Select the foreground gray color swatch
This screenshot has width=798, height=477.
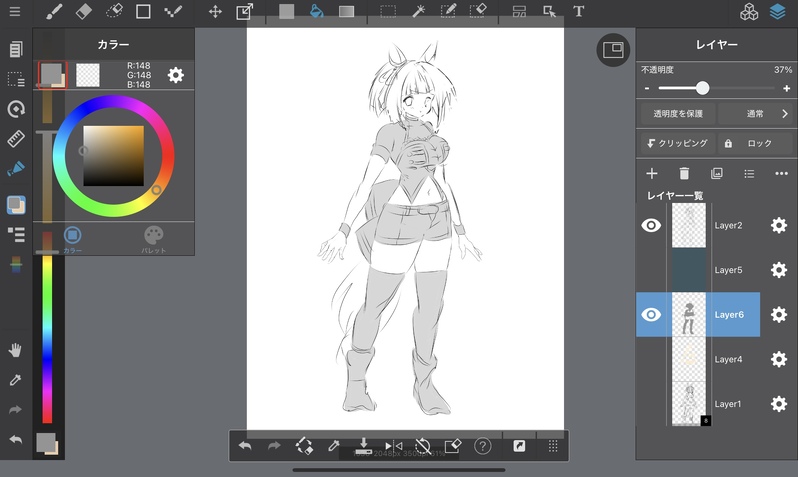pos(51,74)
